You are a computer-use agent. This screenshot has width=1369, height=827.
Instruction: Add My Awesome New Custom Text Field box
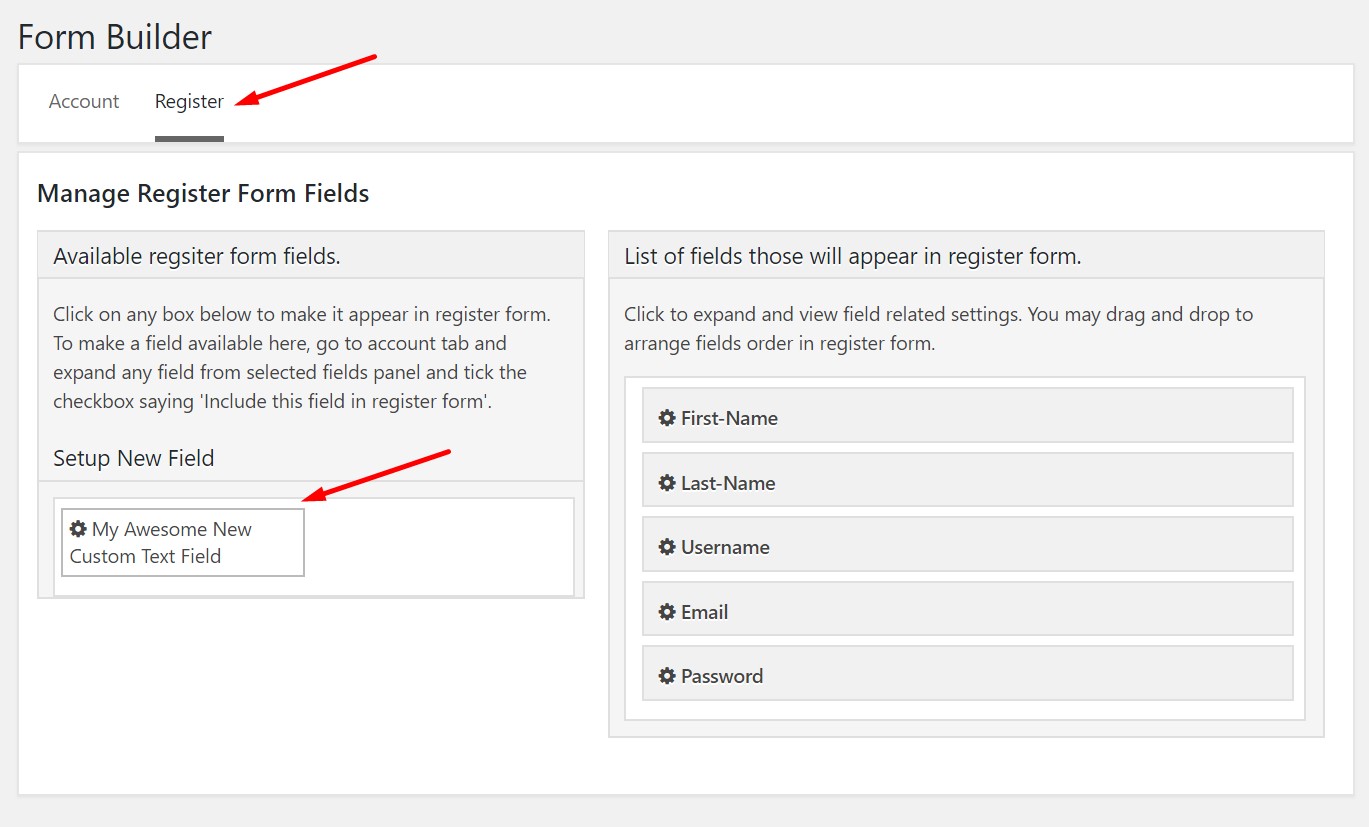(x=183, y=543)
